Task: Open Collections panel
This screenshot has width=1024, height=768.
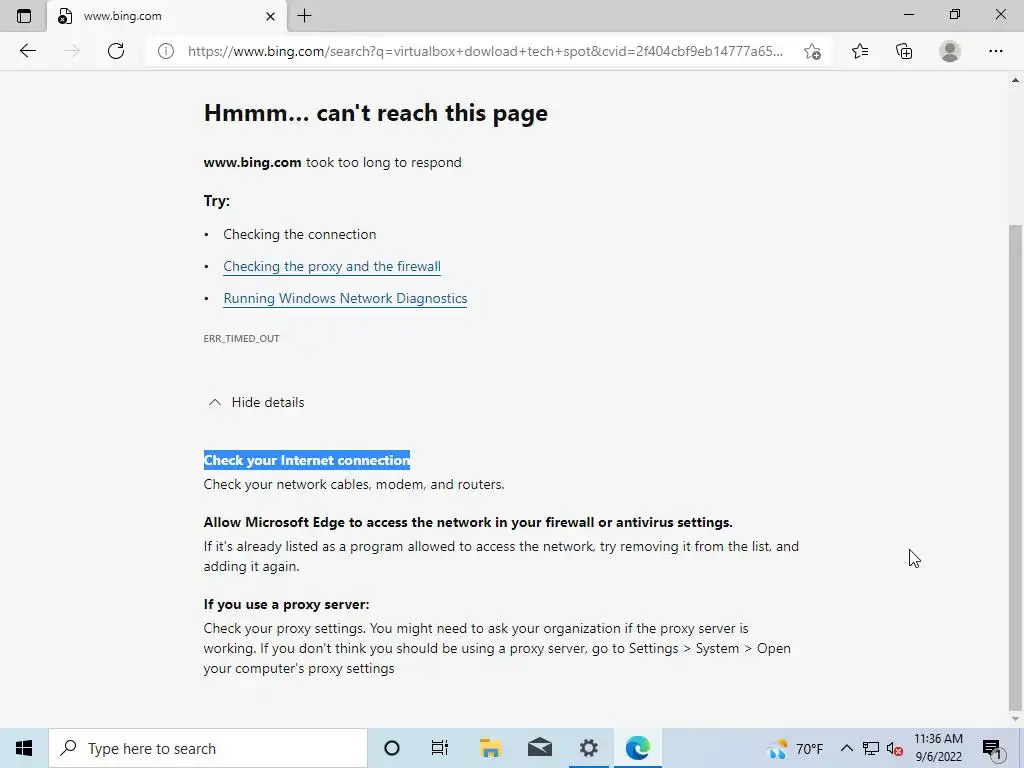Action: click(x=904, y=51)
